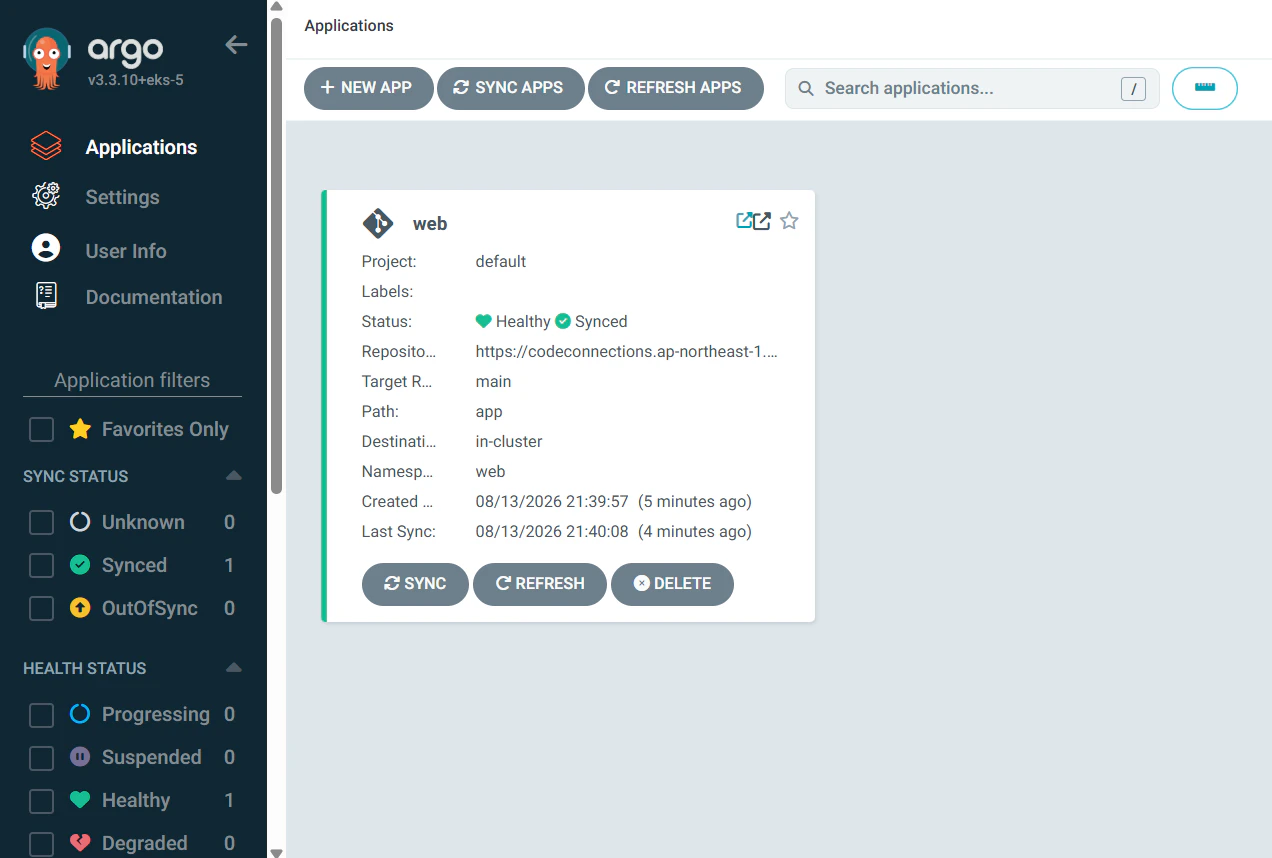Check the Degraded health filter
The width and height of the screenshot is (1272, 858).
(41, 844)
